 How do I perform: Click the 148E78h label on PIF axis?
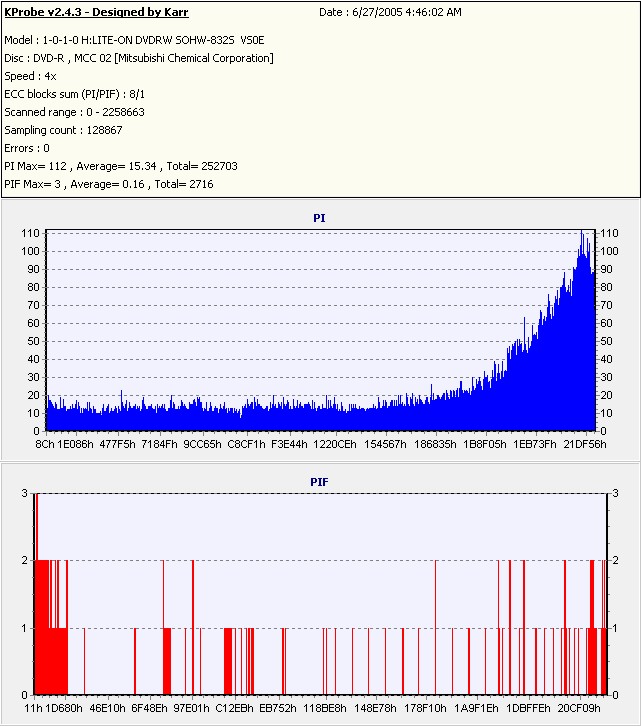click(x=375, y=708)
